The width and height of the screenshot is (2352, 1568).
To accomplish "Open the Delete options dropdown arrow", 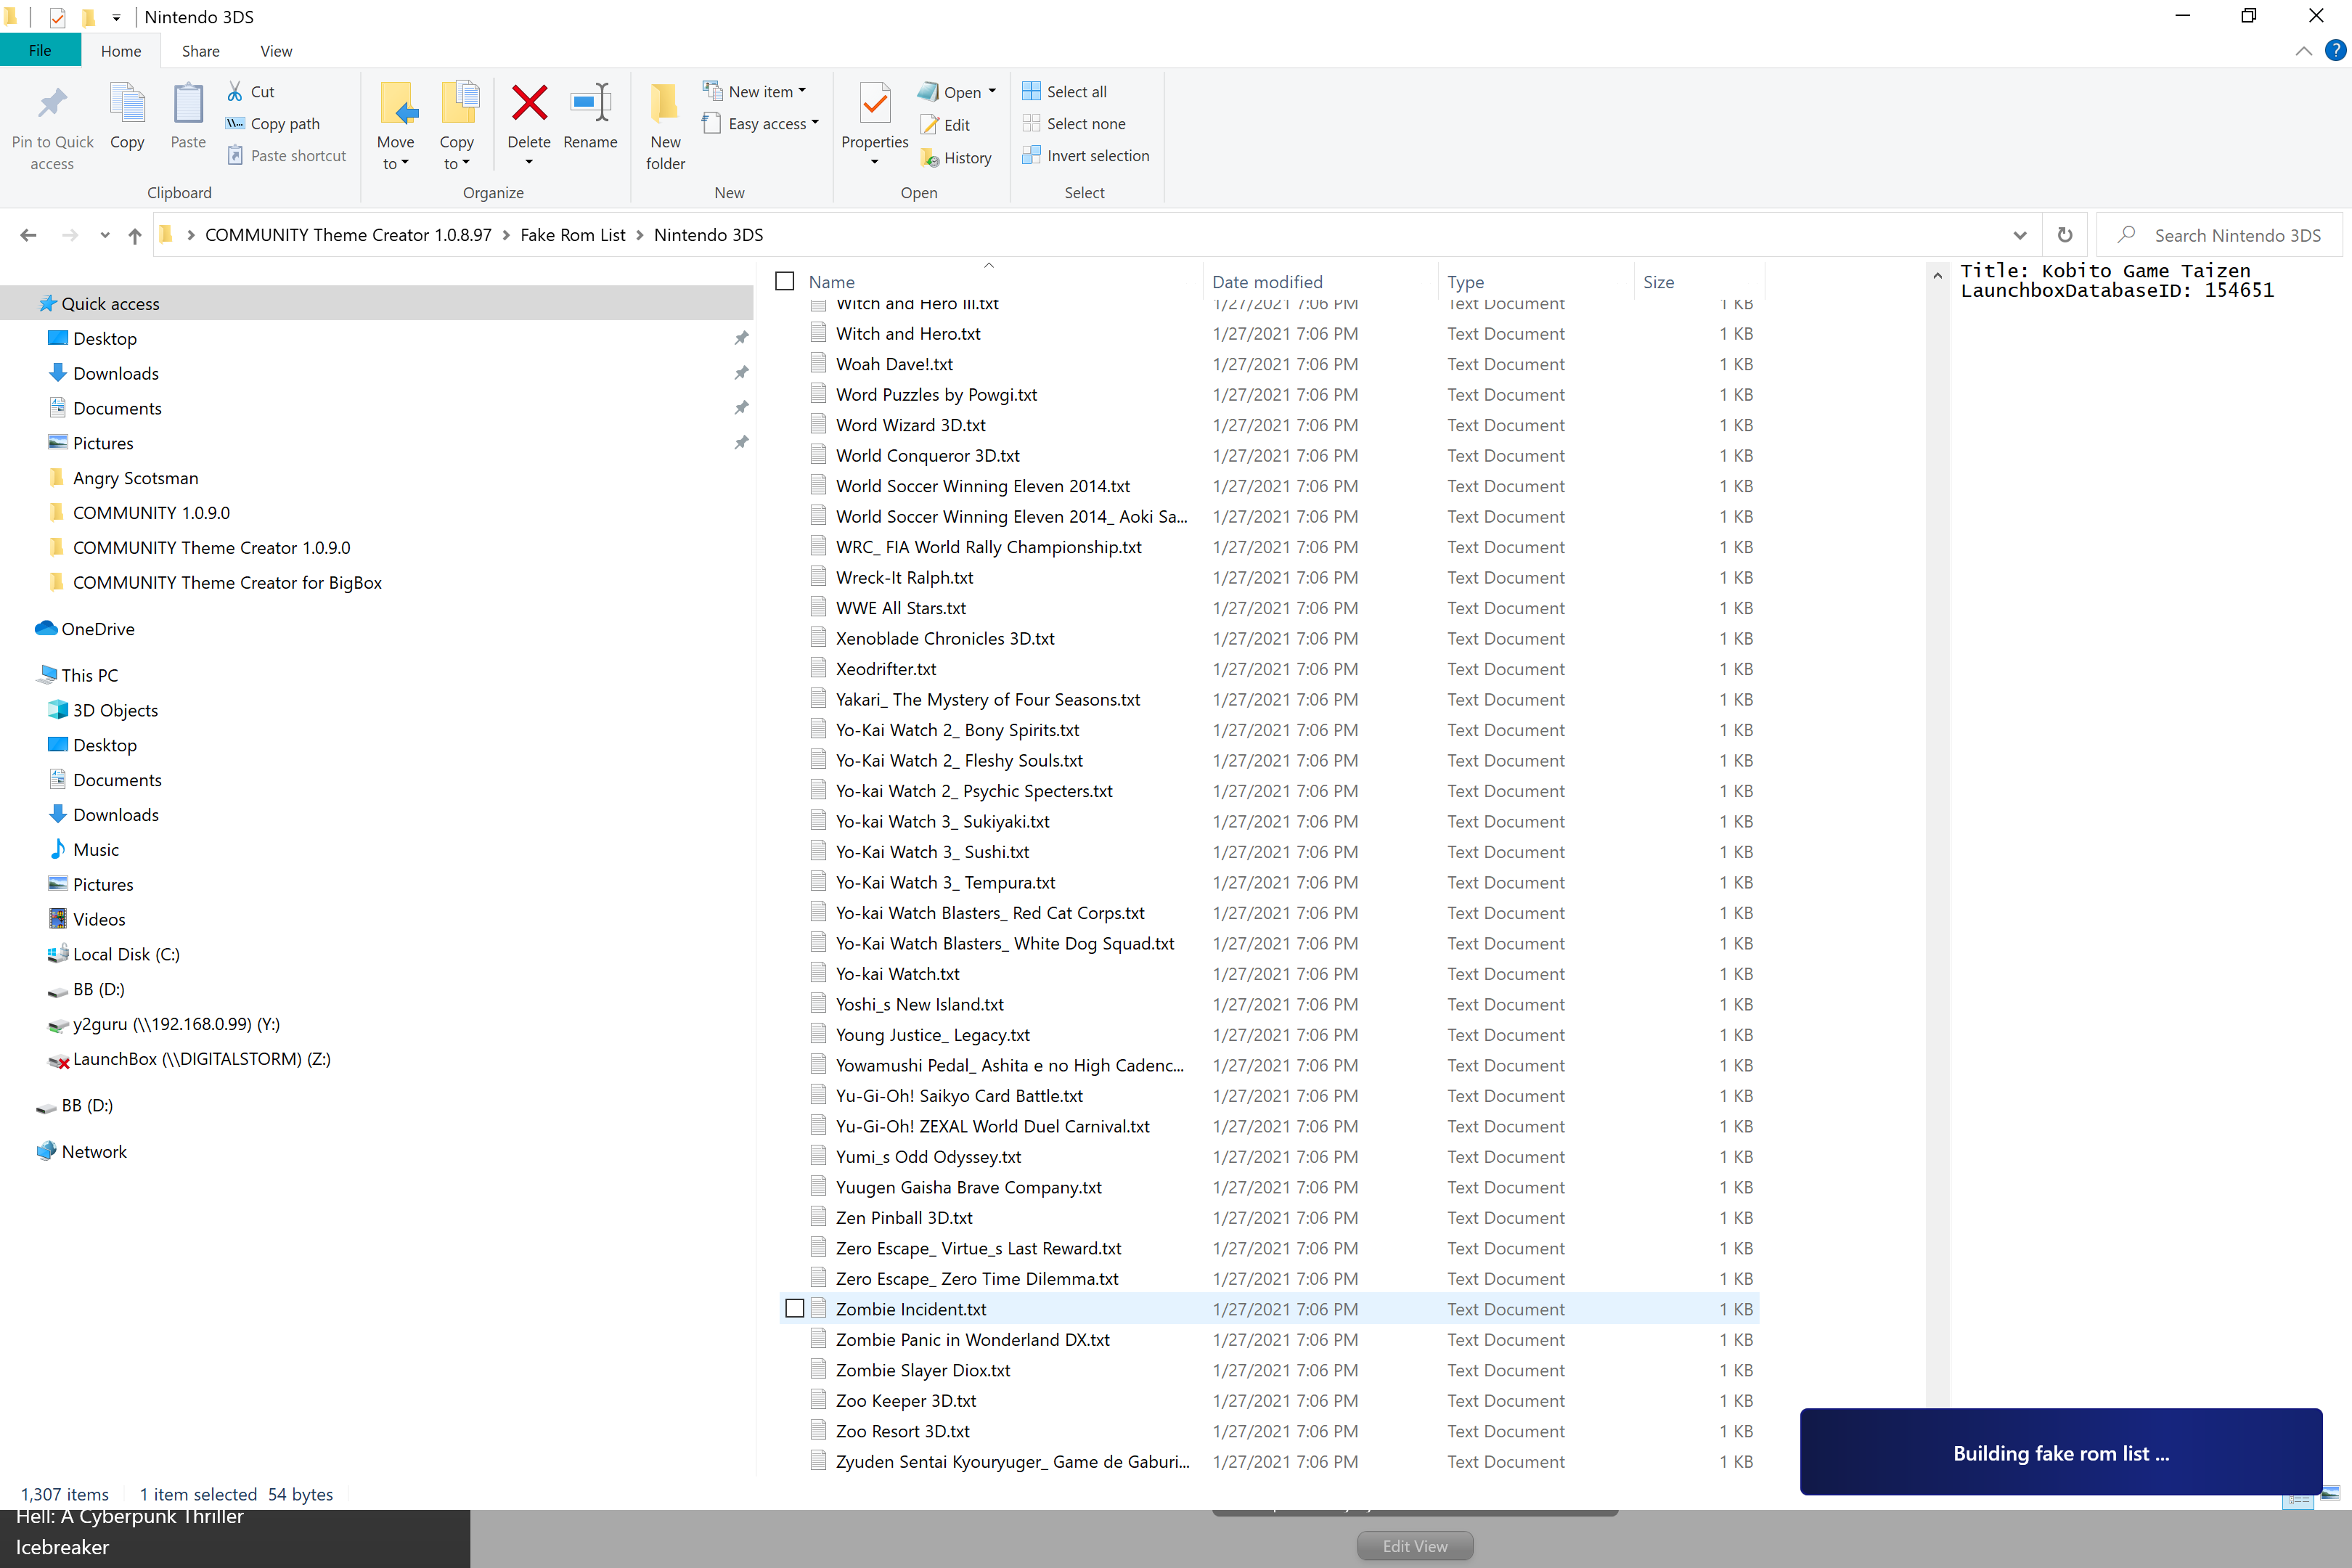I will point(529,162).
